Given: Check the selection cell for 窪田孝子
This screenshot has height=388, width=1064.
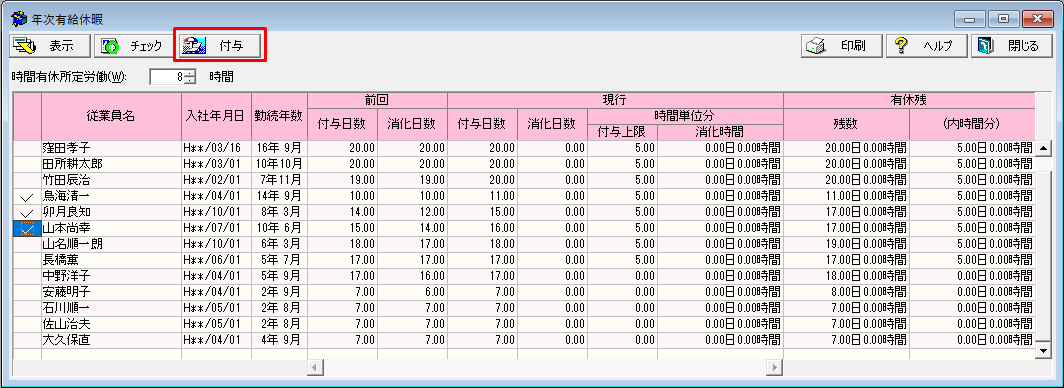Looking at the screenshot, I should pyautogui.click(x=27, y=148).
